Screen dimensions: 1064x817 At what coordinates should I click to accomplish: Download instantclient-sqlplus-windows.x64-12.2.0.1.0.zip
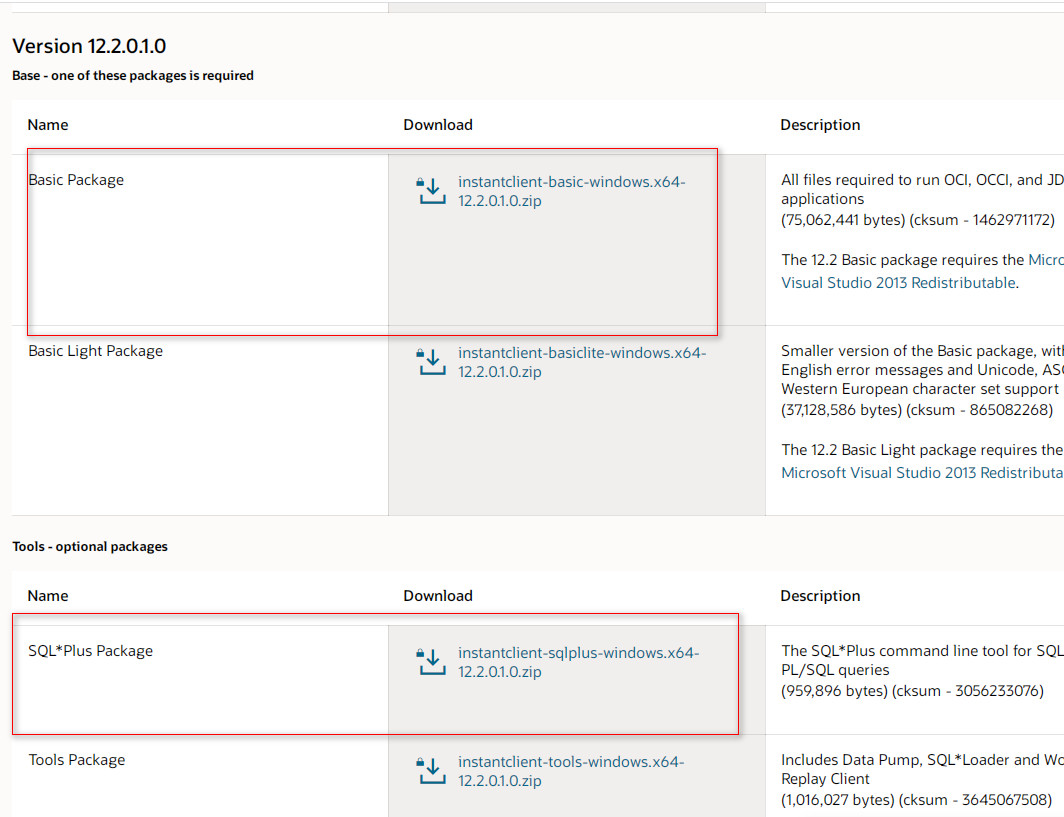point(578,662)
